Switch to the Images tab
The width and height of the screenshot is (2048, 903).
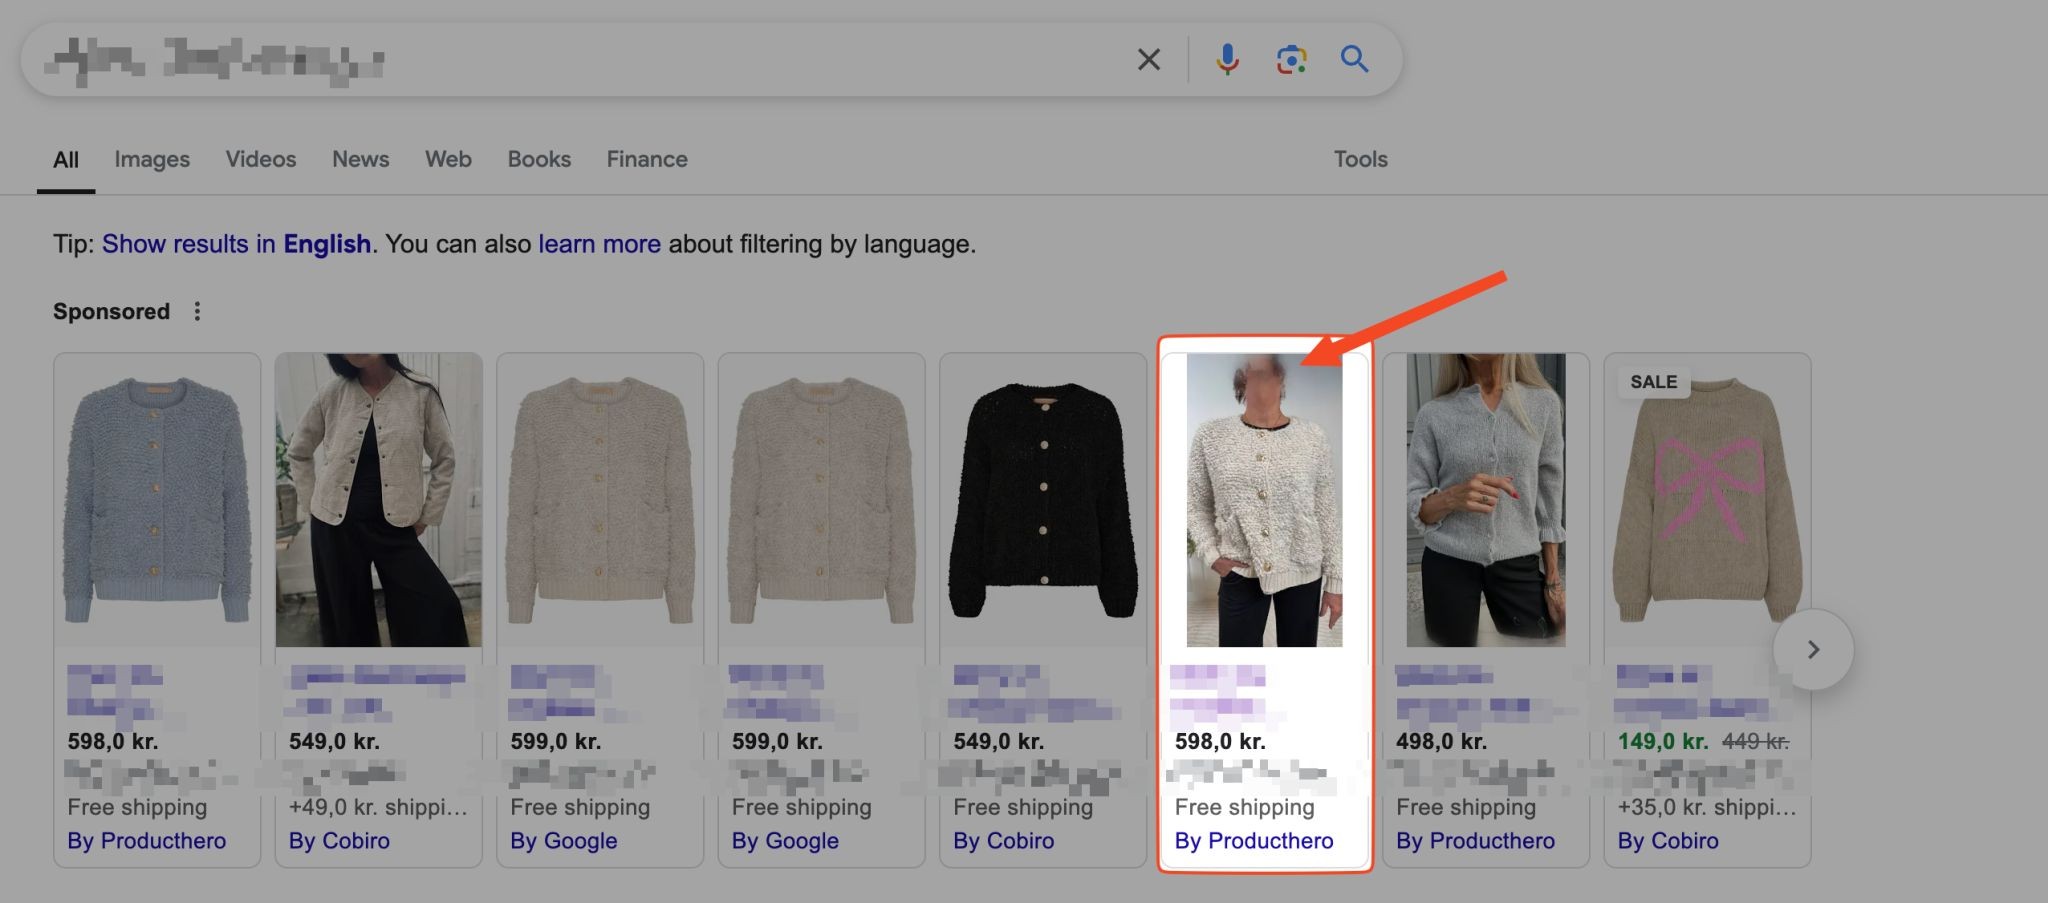pos(152,159)
